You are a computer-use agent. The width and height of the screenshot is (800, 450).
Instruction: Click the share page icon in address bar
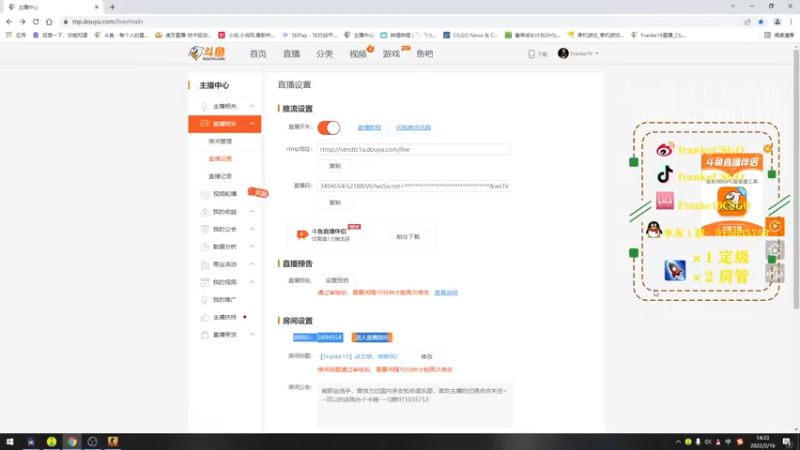(747, 22)
